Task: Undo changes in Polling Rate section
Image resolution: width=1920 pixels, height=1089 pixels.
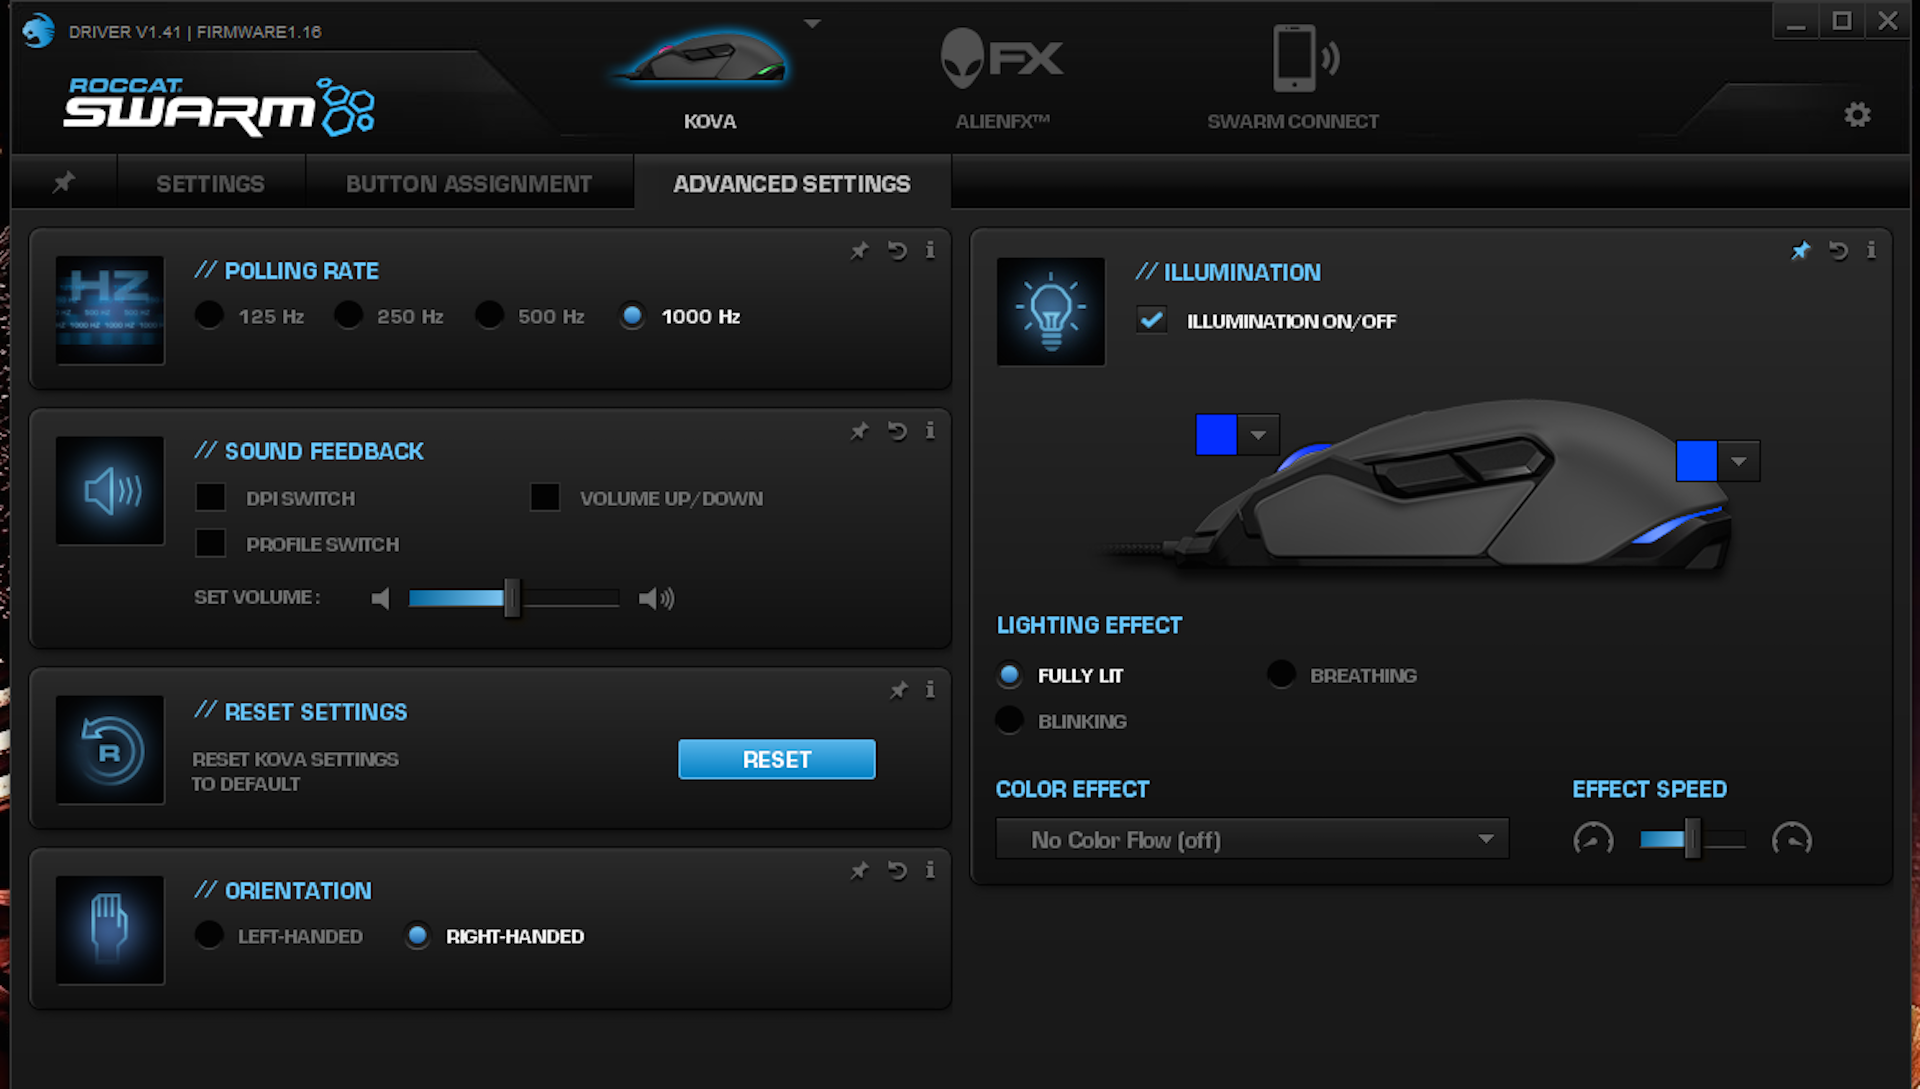Action: click(897, 251)
